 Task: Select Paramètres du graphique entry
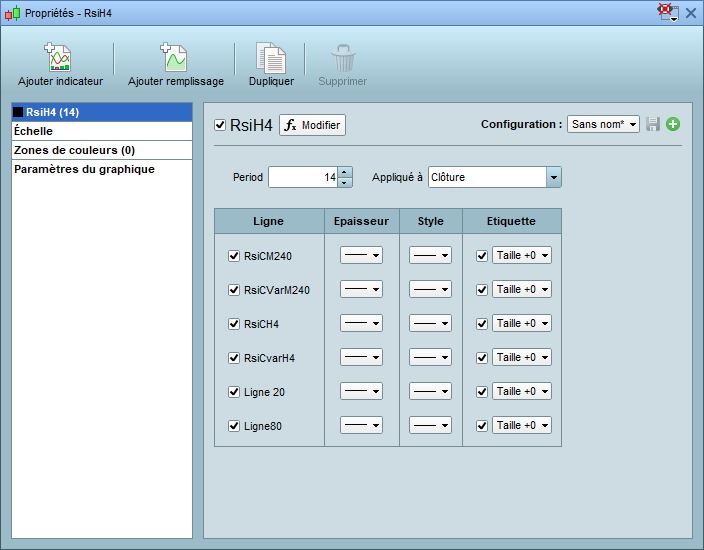coord(102,169)
